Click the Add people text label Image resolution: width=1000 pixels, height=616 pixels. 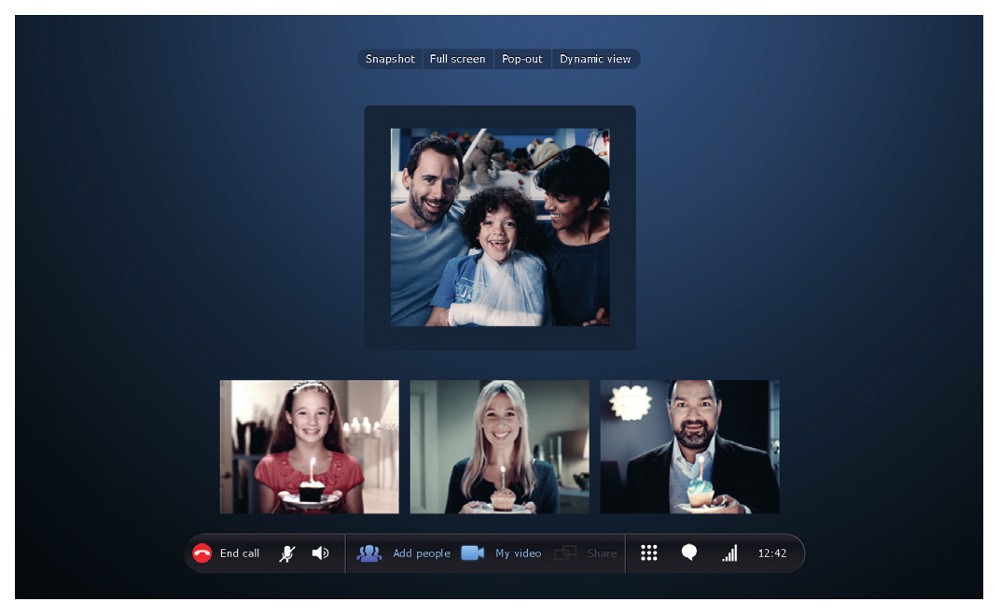coord(421,553)
